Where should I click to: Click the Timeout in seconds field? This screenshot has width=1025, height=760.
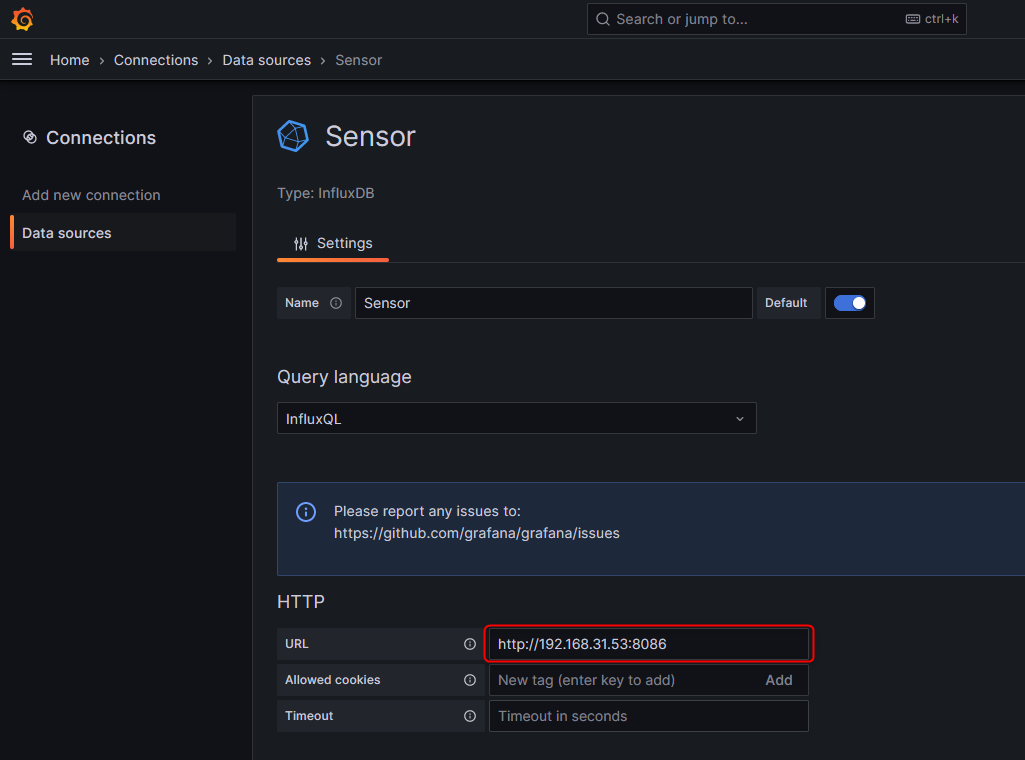648,716
